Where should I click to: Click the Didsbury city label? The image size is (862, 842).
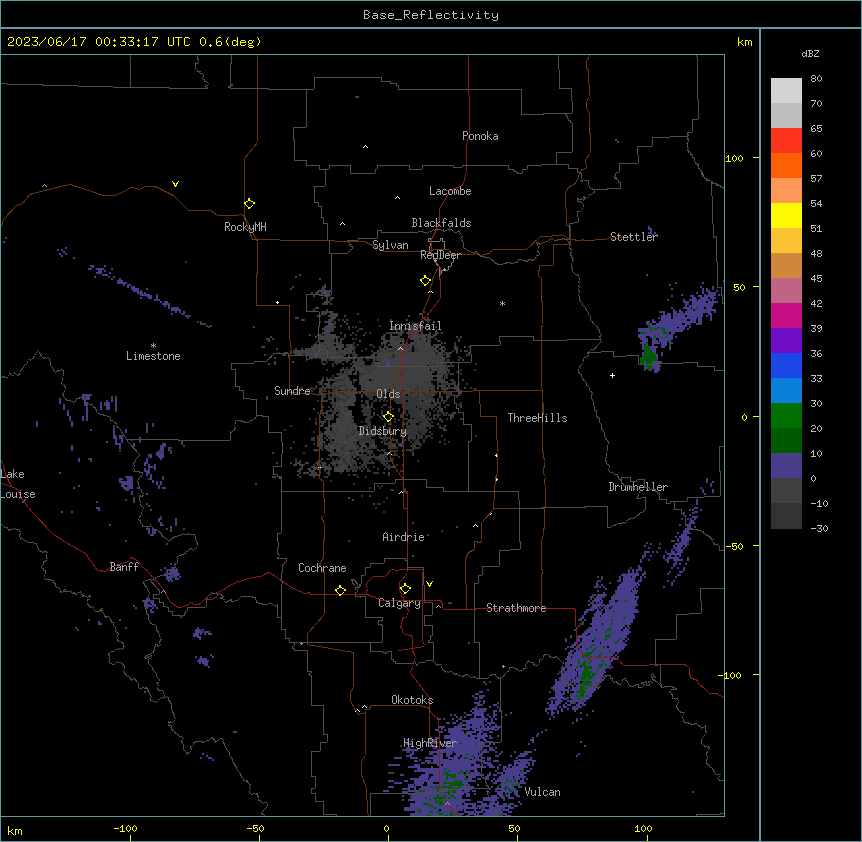383,431
